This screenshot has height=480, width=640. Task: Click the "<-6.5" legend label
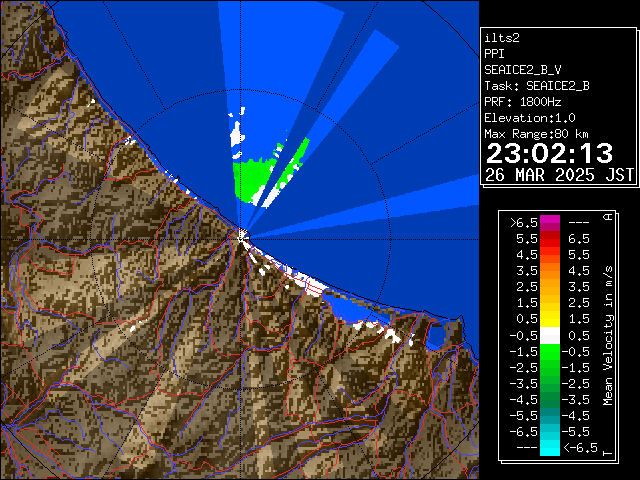click(x=580, y=447)
